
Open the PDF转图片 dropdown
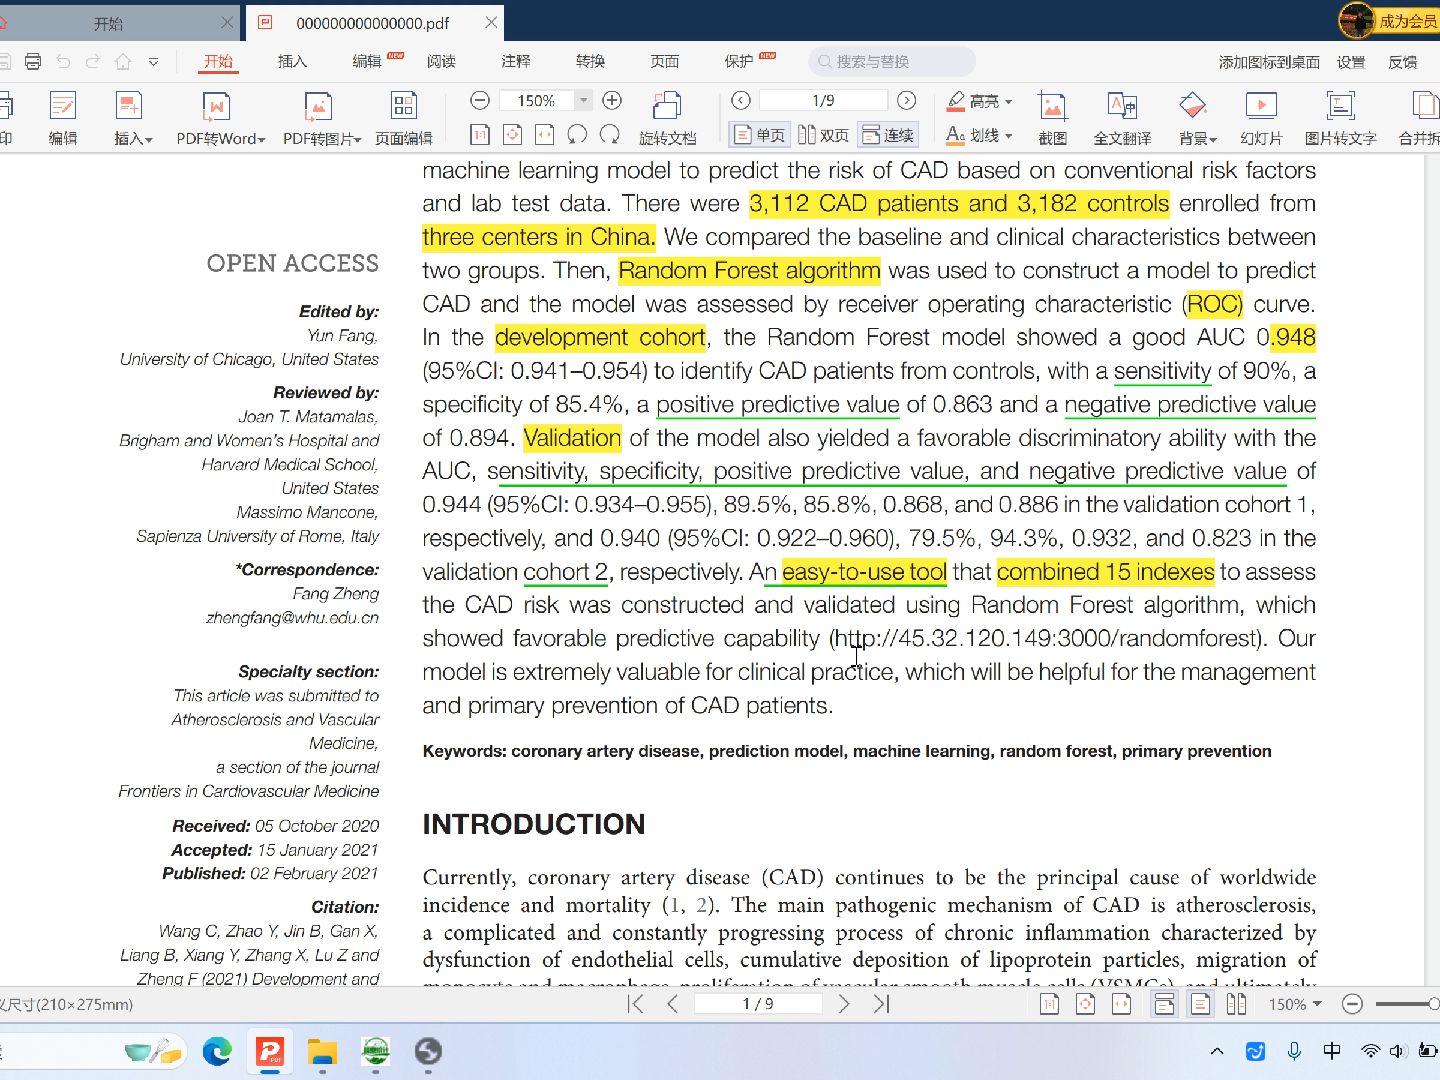(x=321, y=117)
